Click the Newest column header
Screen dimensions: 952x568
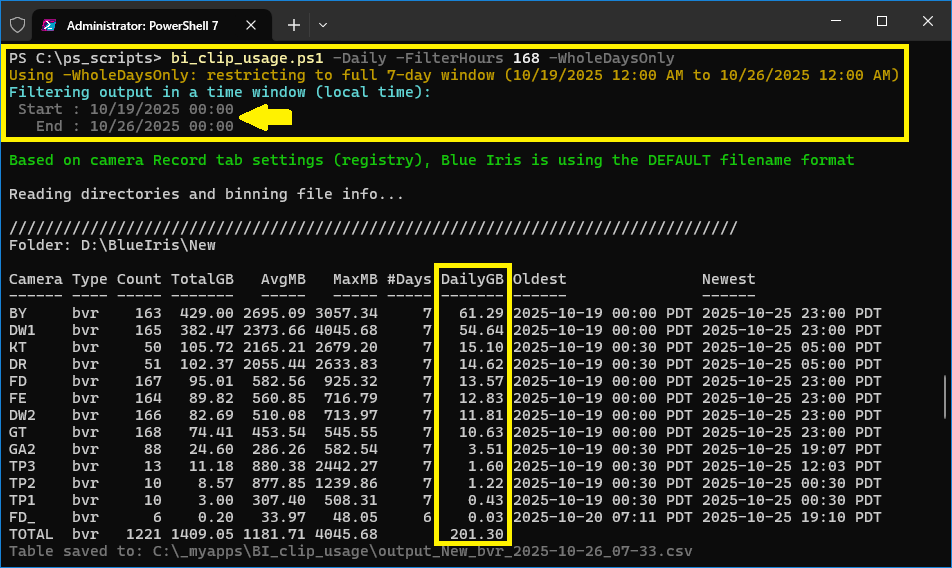coord(728,279)
